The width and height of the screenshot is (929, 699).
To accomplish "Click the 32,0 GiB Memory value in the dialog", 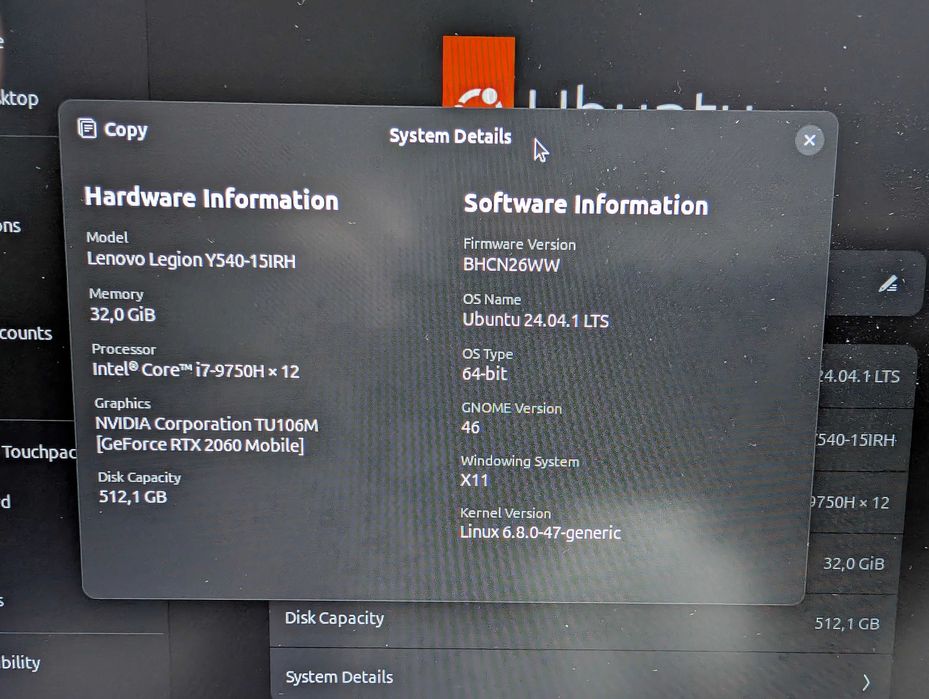I will coord(123,314).
